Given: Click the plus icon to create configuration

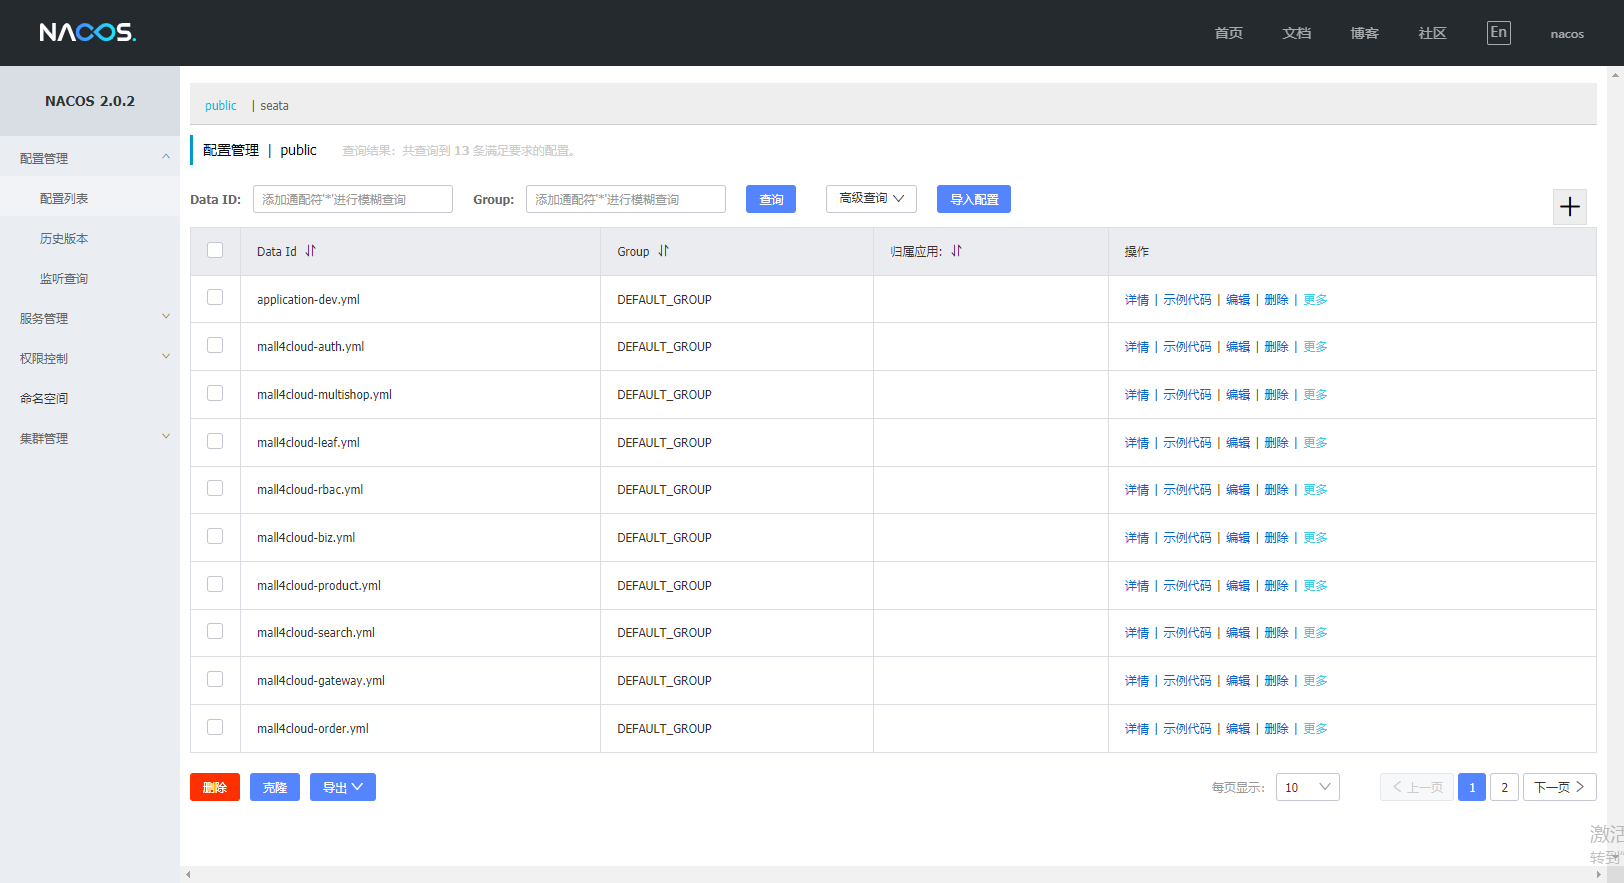Looking at the screenshot, I should point(1569,207).
